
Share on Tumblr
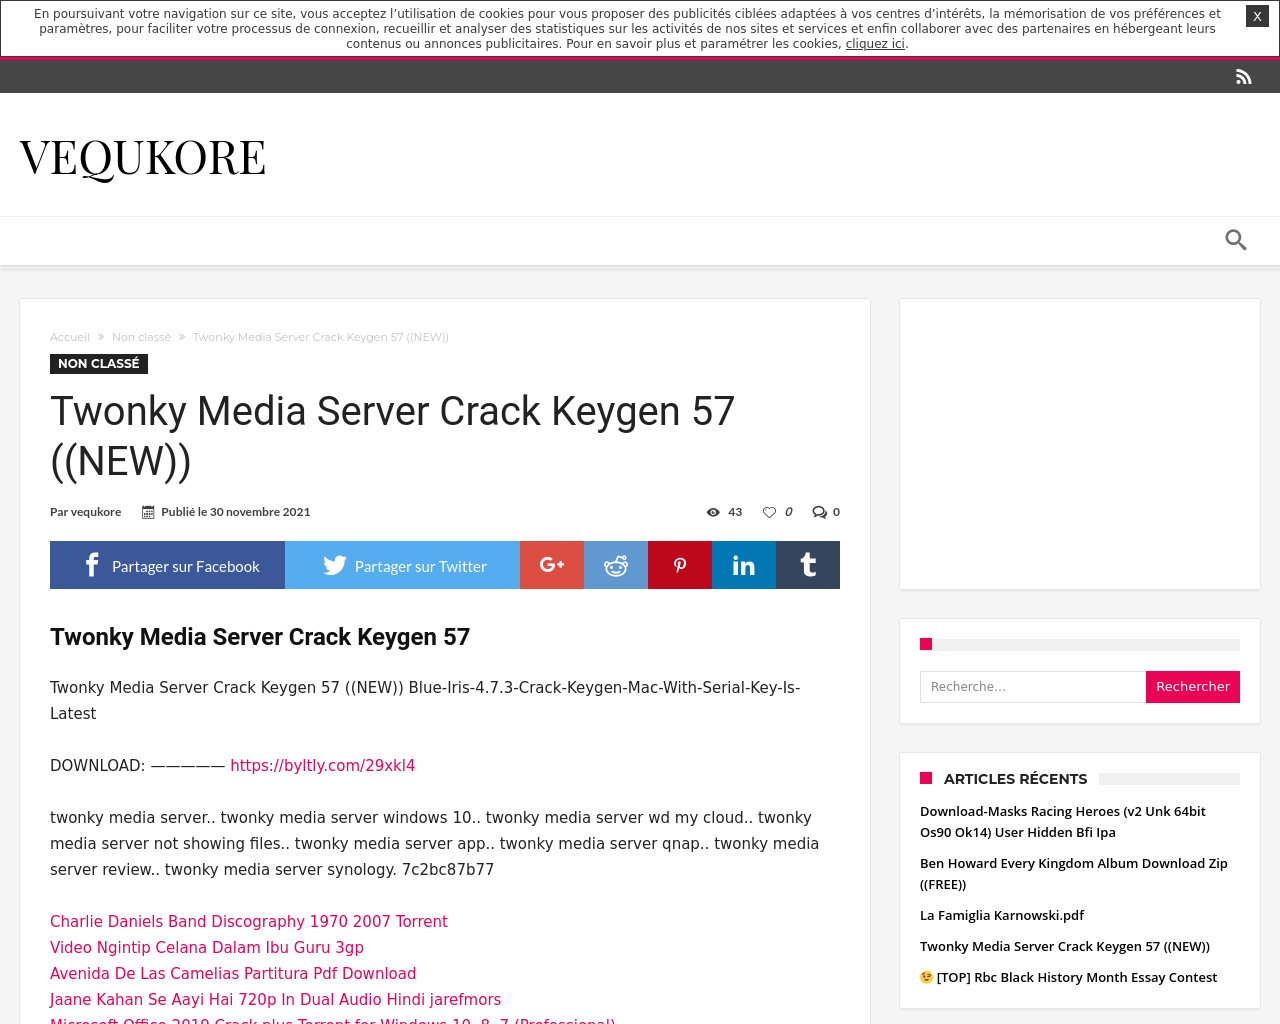808,565
